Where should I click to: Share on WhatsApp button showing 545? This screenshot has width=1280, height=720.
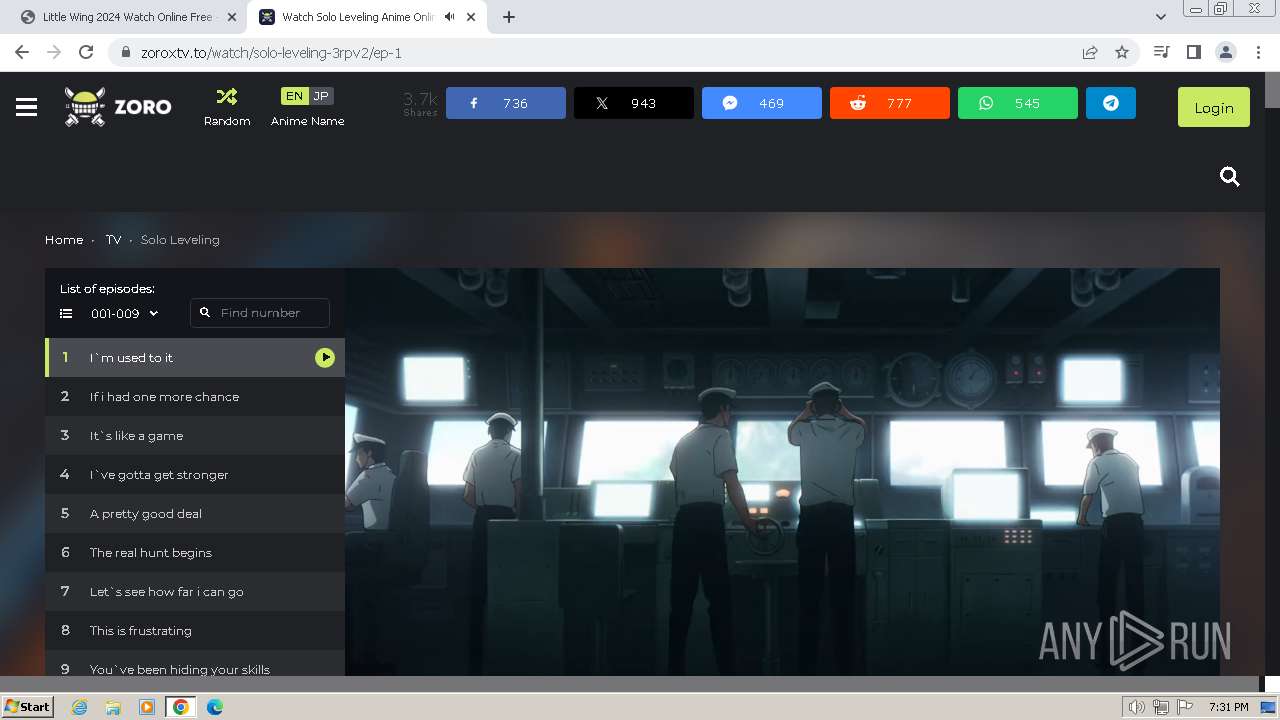tap(1018, 103)
